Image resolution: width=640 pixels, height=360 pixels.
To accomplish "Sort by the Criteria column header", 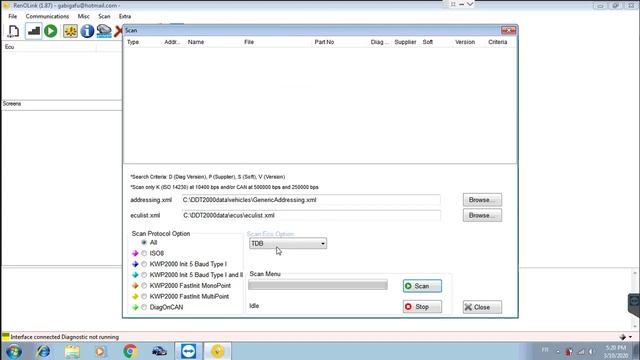I will pyautogui.click(x=498, y=42).
